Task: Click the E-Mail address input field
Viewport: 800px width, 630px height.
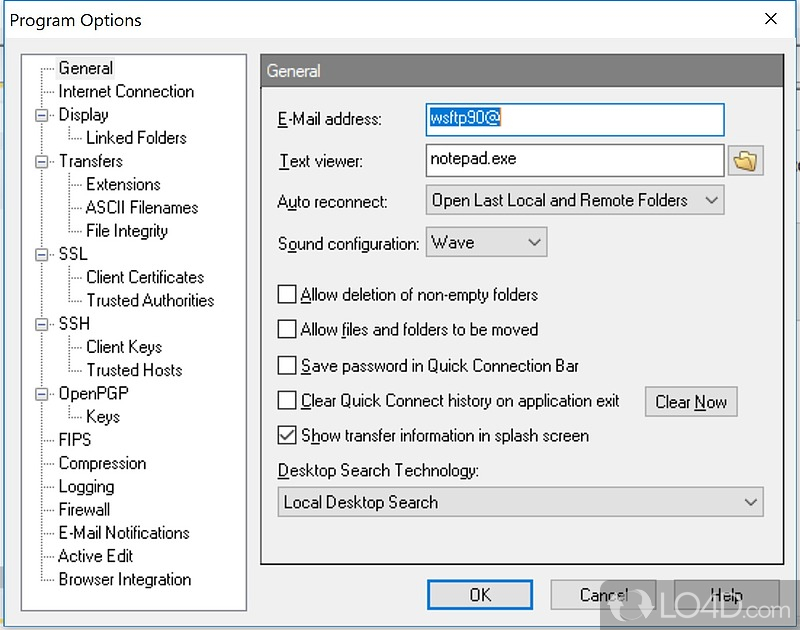Action: 574,119
